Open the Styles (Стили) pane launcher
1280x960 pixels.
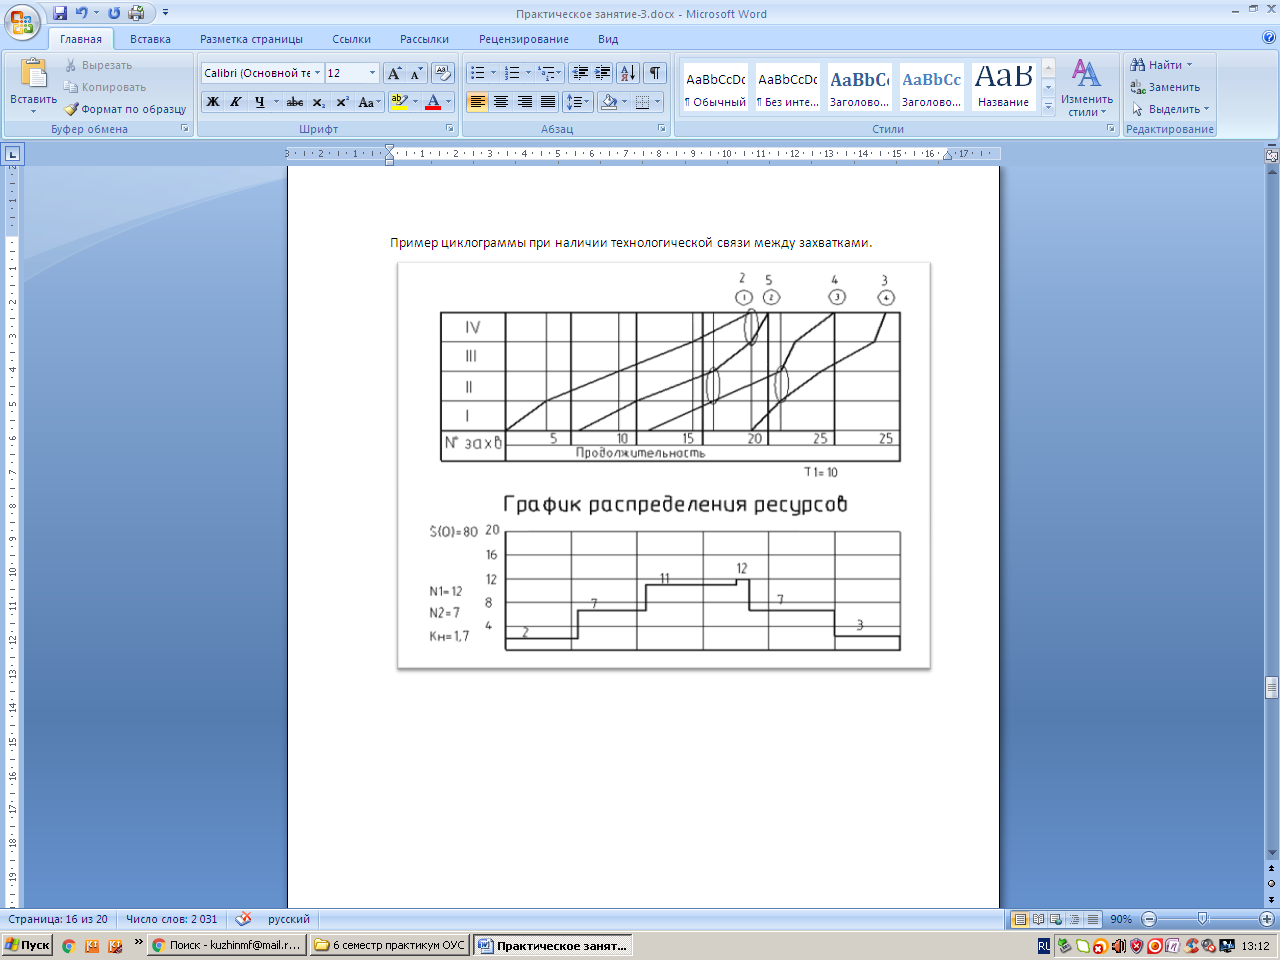[x=1111, y=129]
